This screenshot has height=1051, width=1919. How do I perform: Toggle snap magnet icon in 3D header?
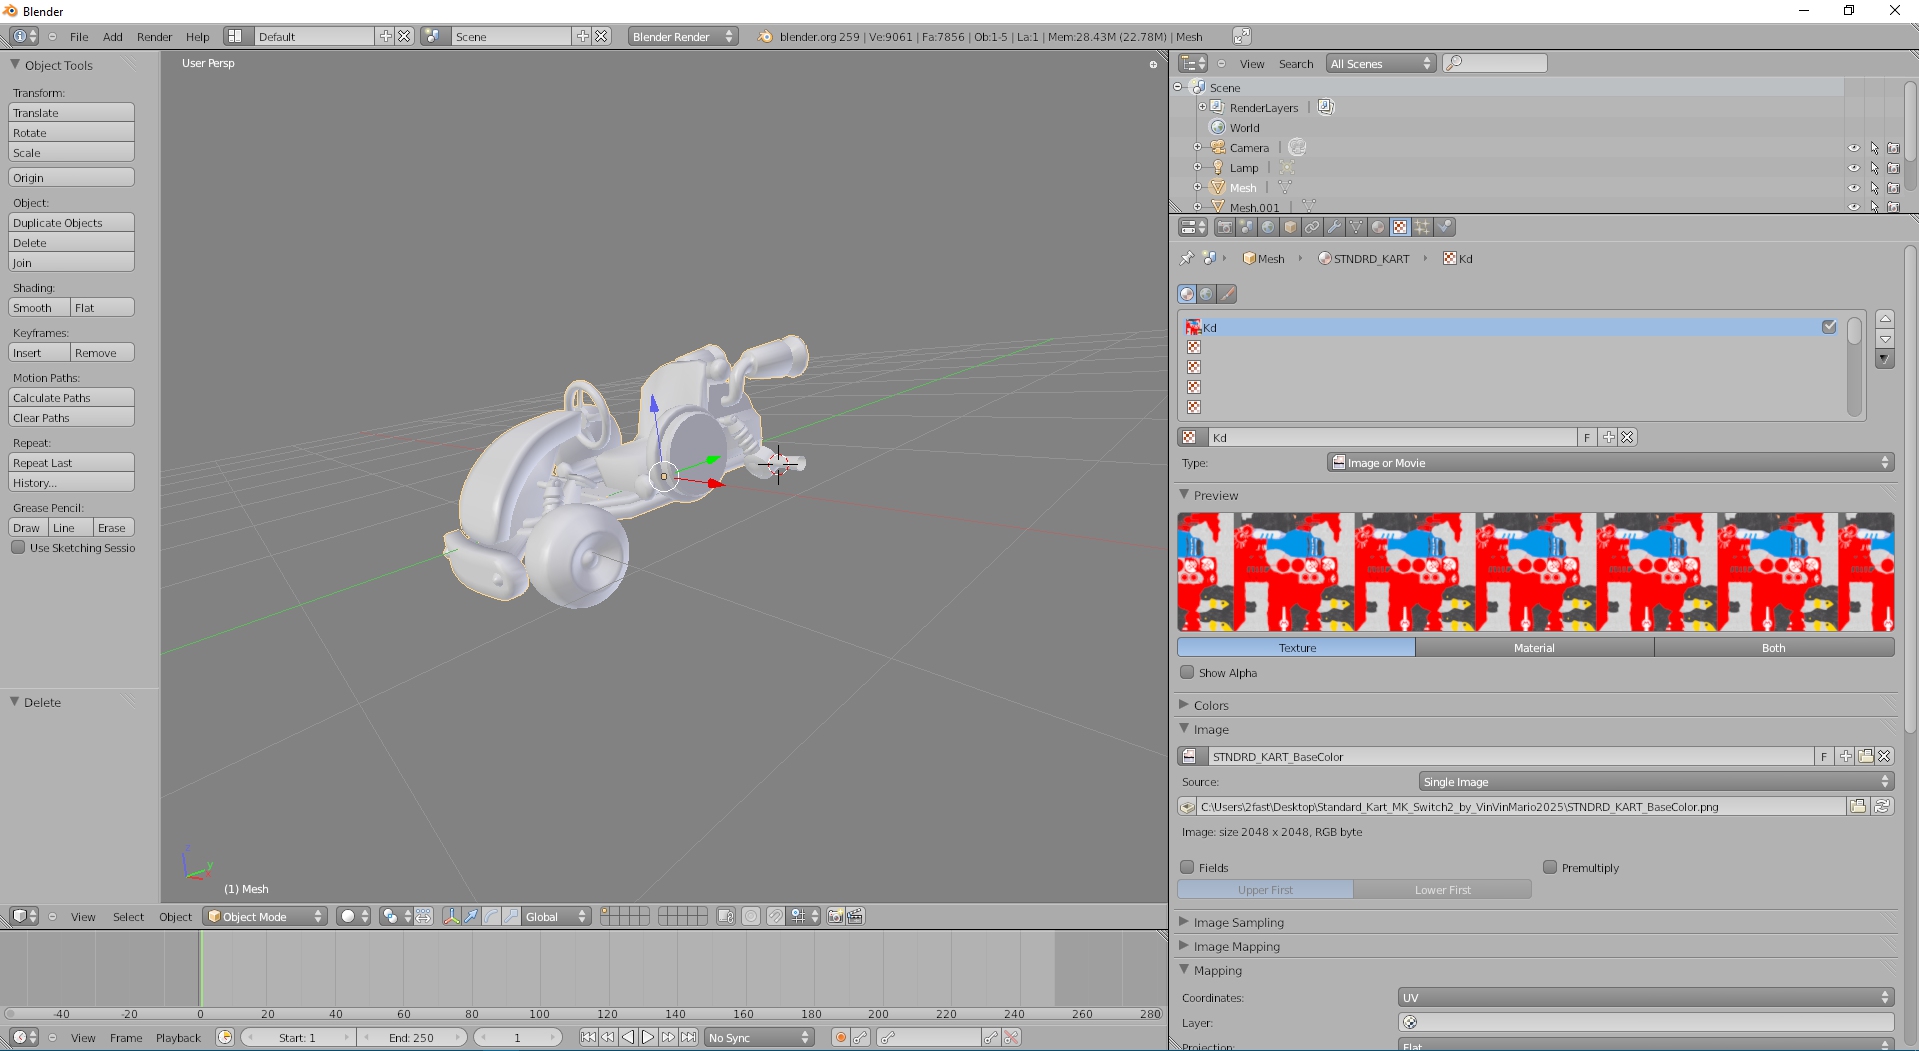pos(776,916)
